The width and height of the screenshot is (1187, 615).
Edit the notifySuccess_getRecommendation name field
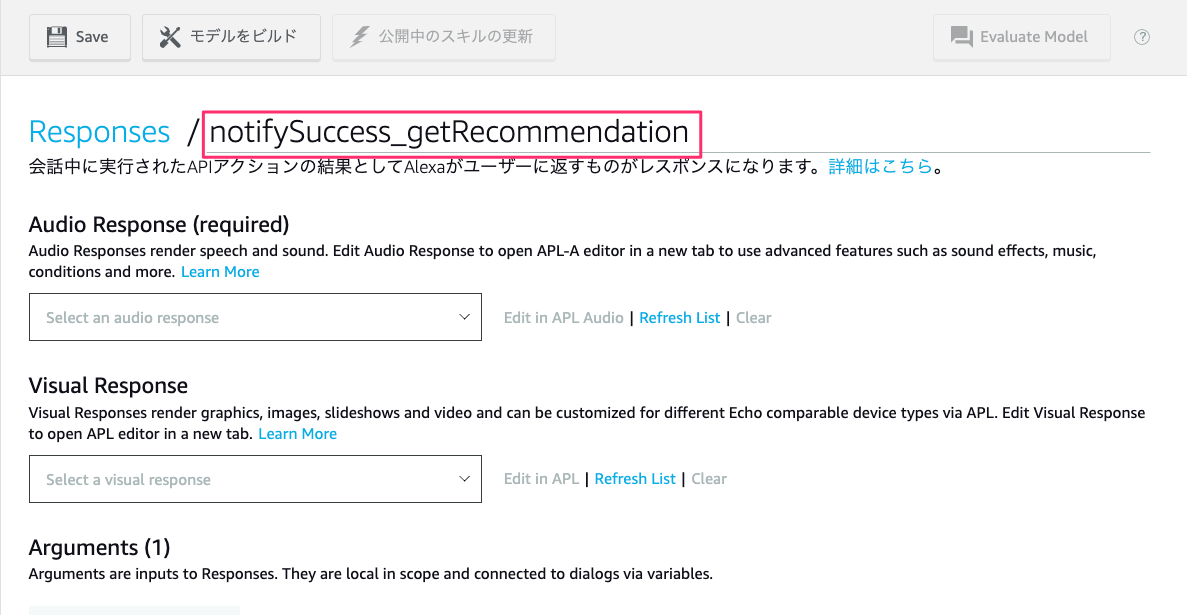point(453,133)
